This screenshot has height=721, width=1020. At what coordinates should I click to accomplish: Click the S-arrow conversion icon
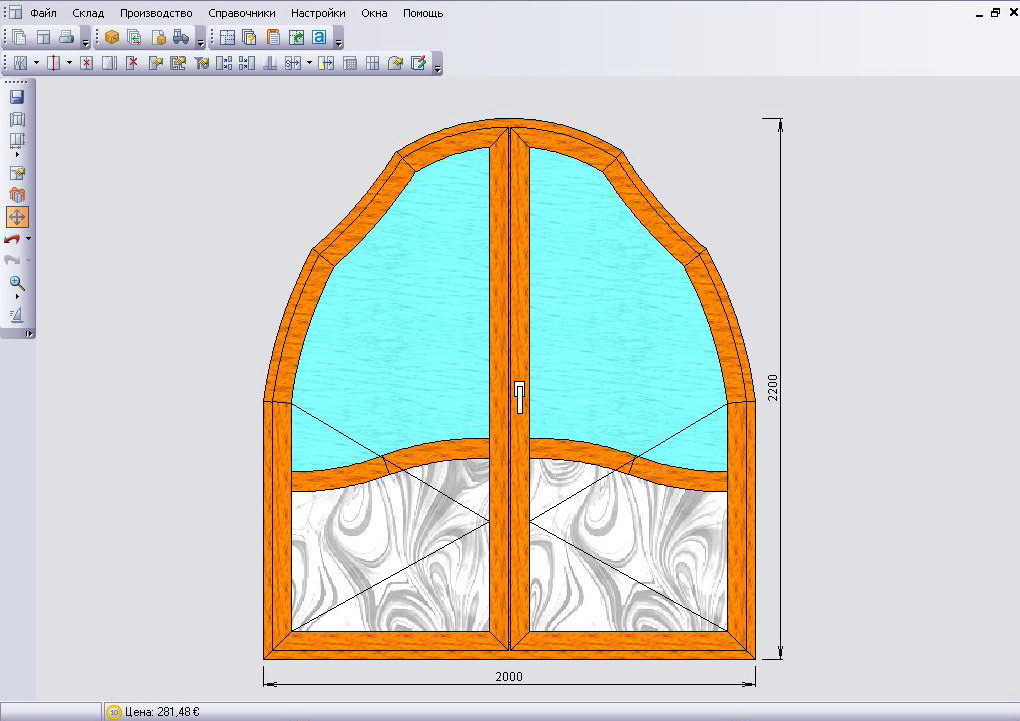tap(293, 62)
